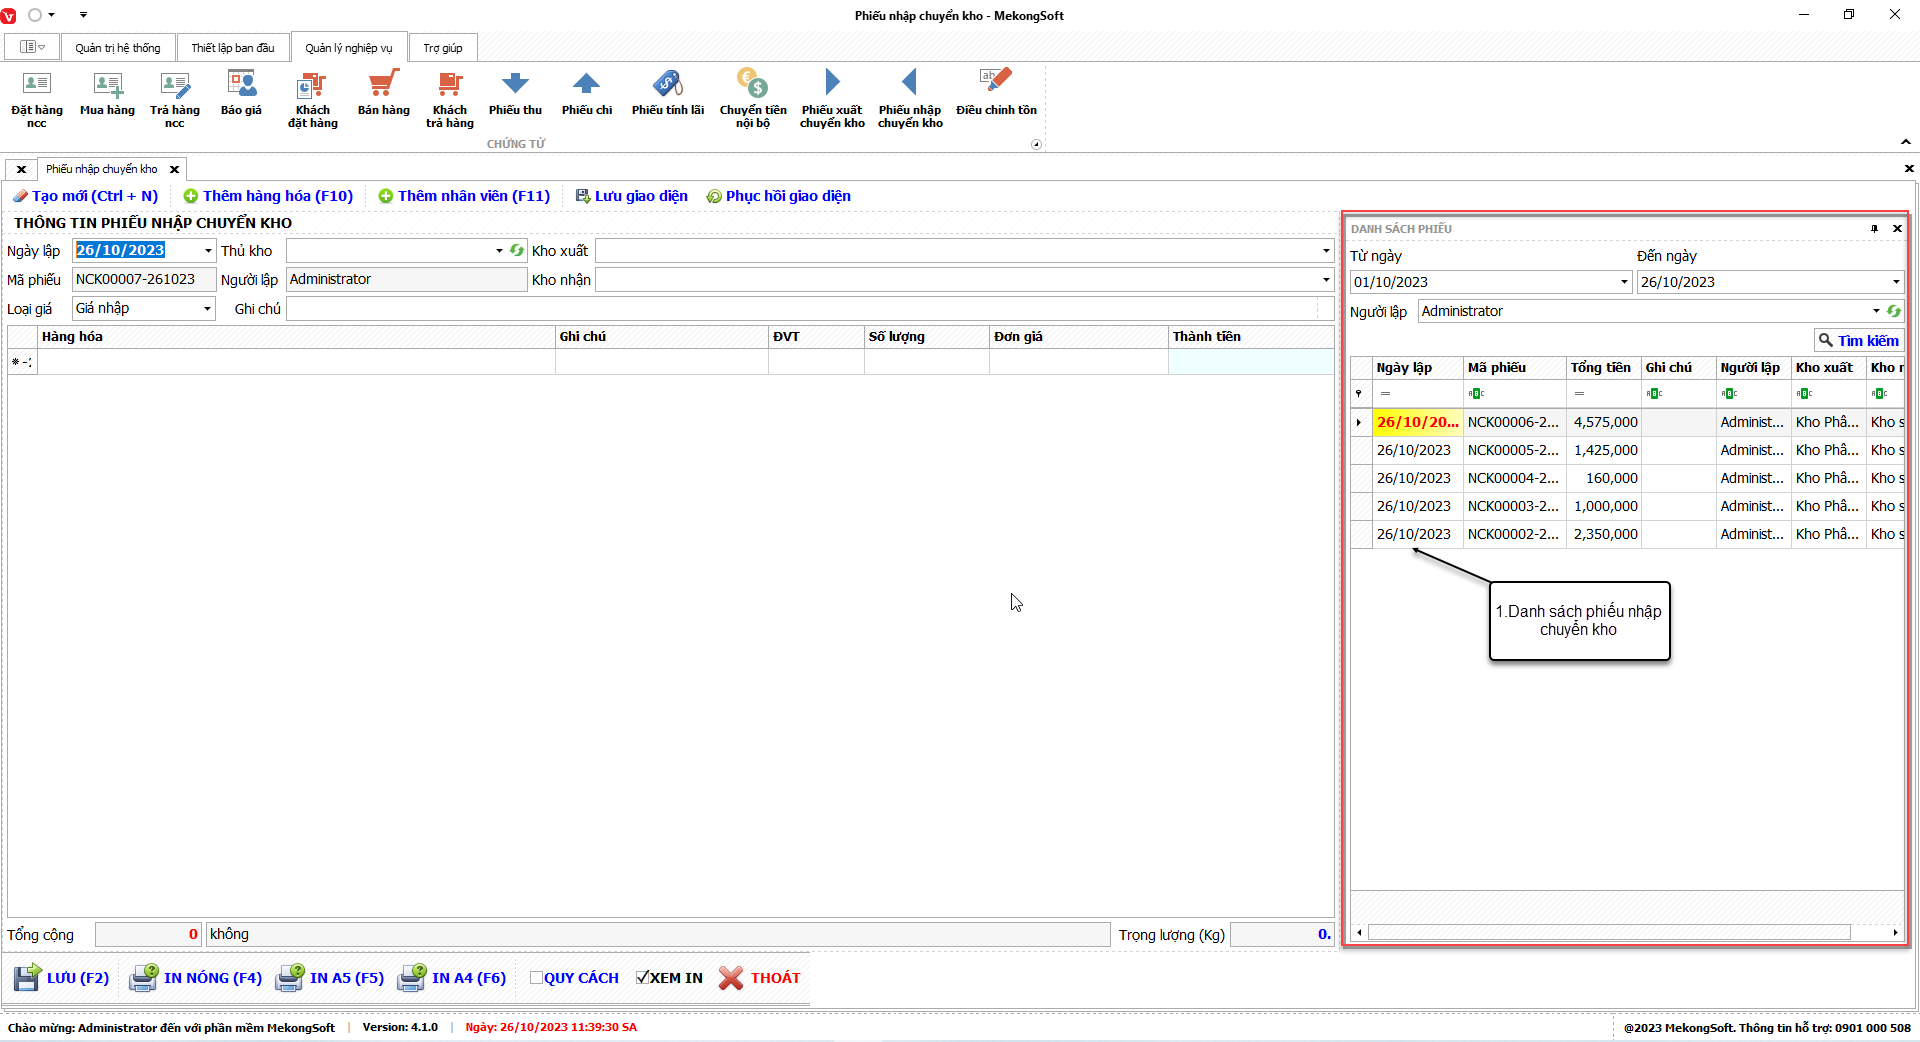Click the Tìm kiếm search button
The width and height of the screenshot is (1920, 1042).
click(1858, 341)
